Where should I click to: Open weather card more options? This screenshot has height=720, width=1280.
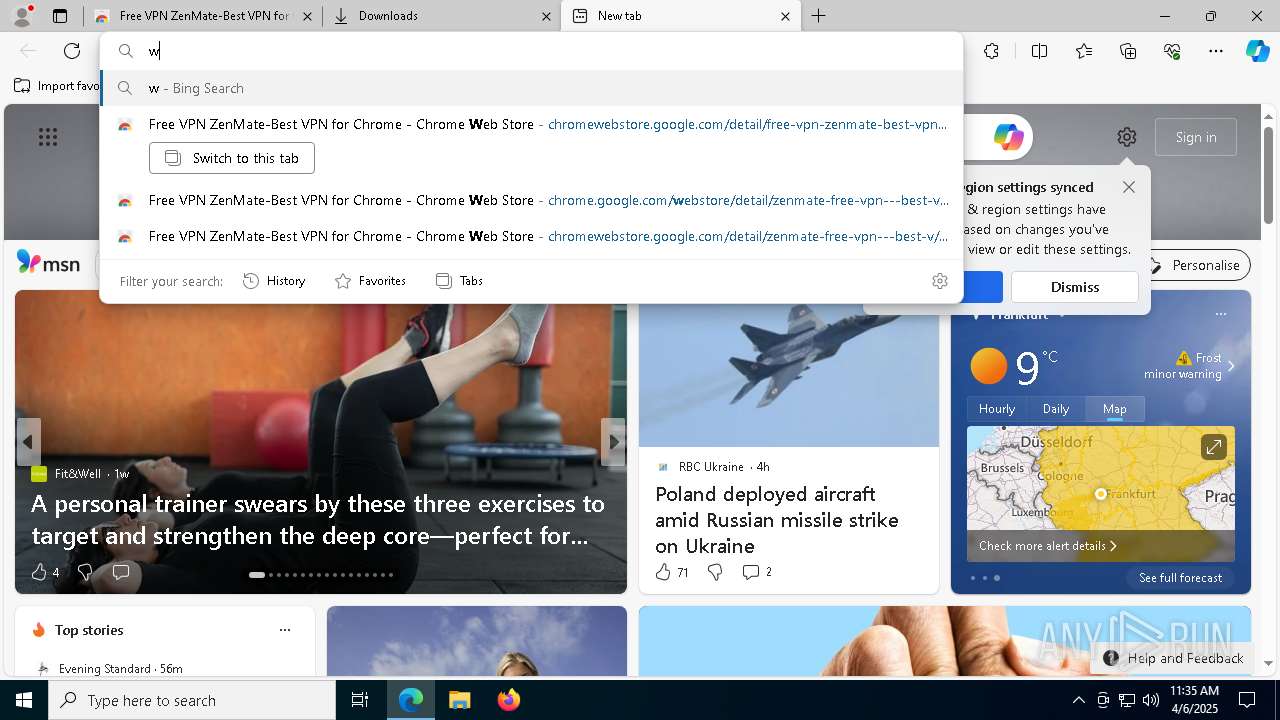tap(1220, 314)
